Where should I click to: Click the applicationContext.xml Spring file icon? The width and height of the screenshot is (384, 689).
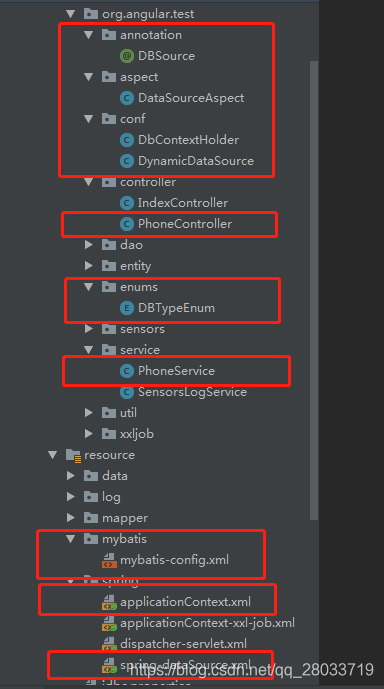[109, 602]
